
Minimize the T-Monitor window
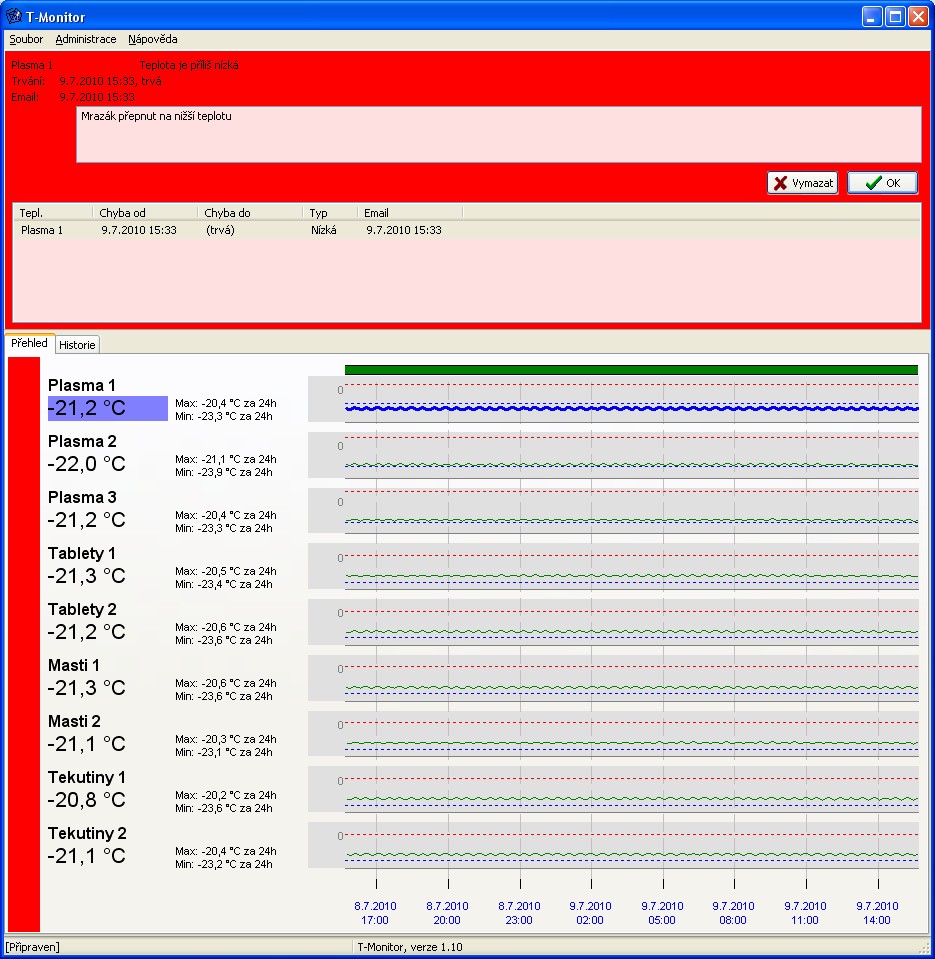pos(873,17)
